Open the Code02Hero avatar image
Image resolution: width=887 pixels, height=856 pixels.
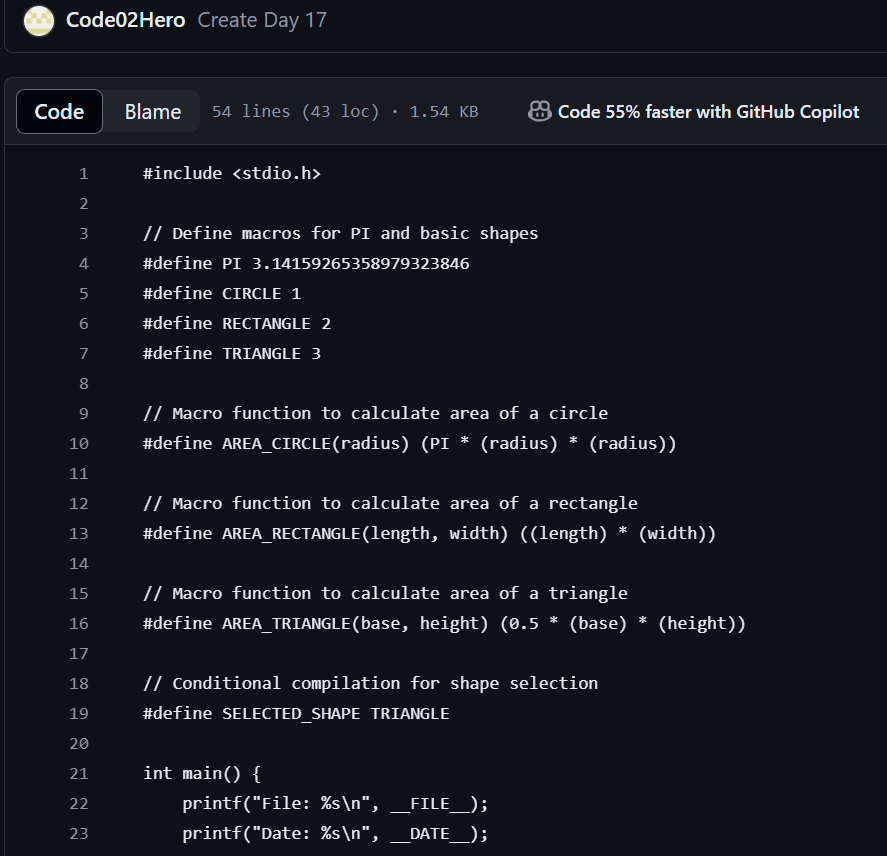pyautogui.click(x=38, y=20)
